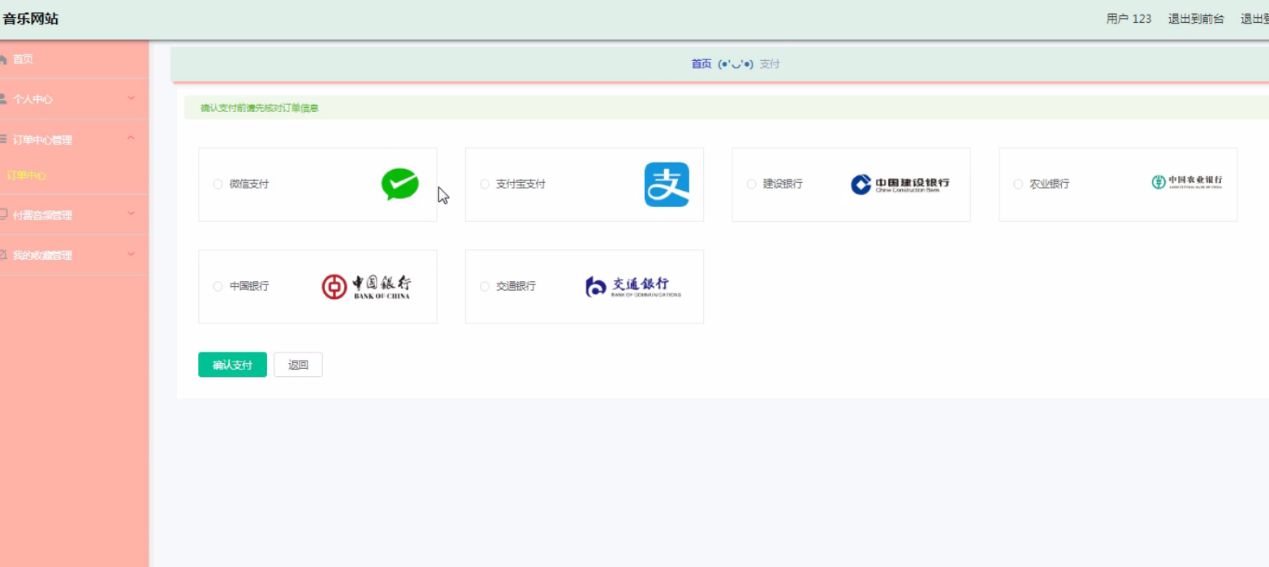The height and width of the screenshot is (567, 1269).
Task: Click the person icon beside 个人中心
Action: 4,99
